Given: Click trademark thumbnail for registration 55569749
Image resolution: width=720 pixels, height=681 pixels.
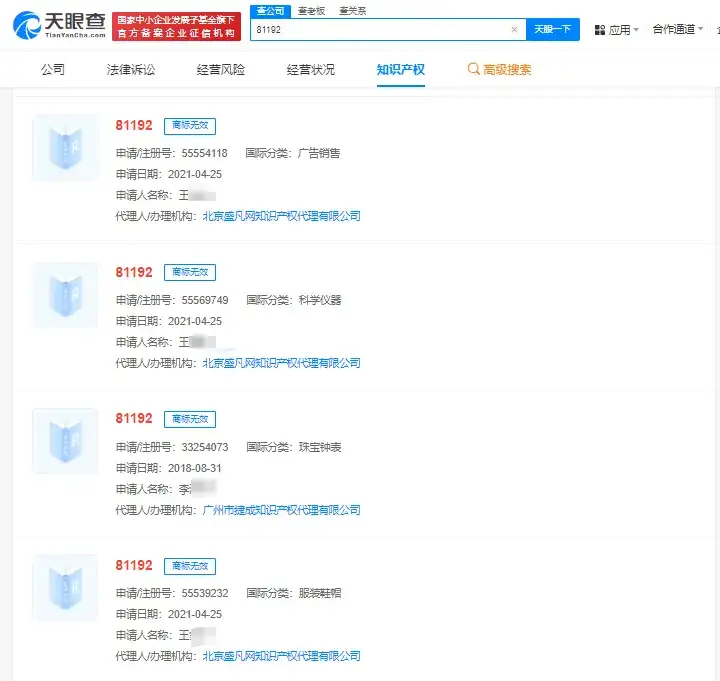Looking at the screenshot, I should click(65, 295).
